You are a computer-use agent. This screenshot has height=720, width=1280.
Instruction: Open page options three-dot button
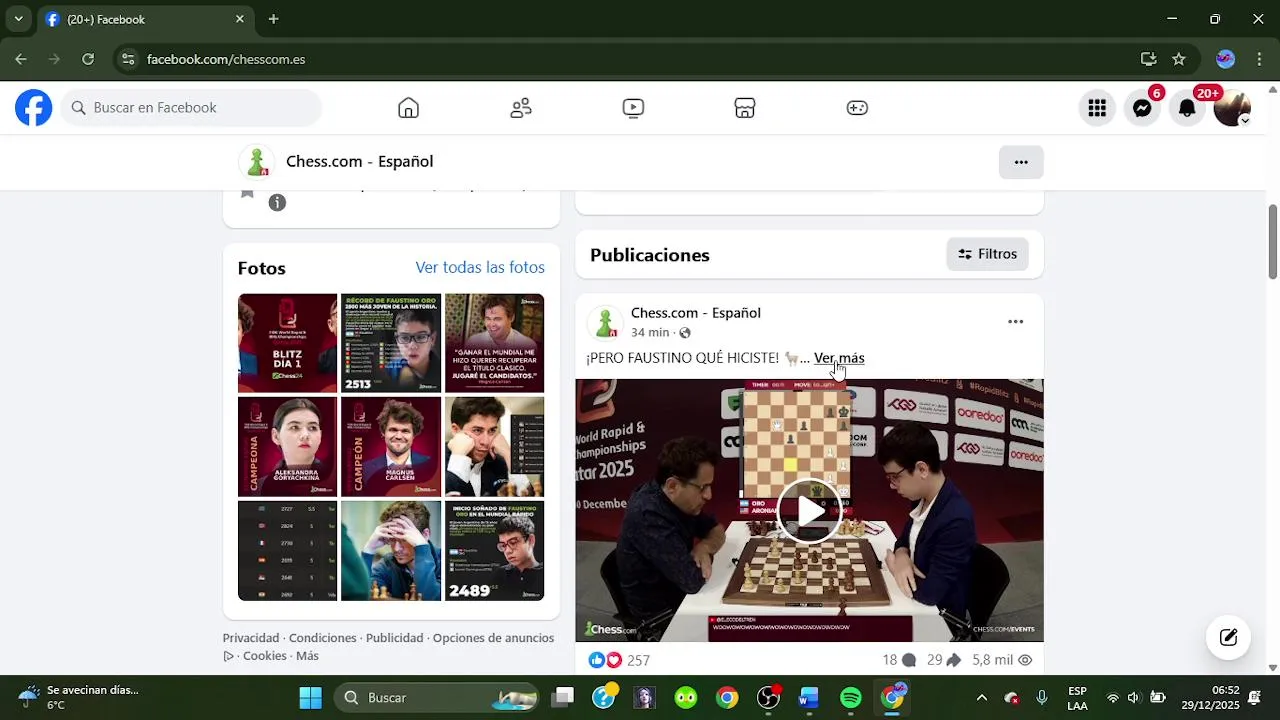point(1021,162)
